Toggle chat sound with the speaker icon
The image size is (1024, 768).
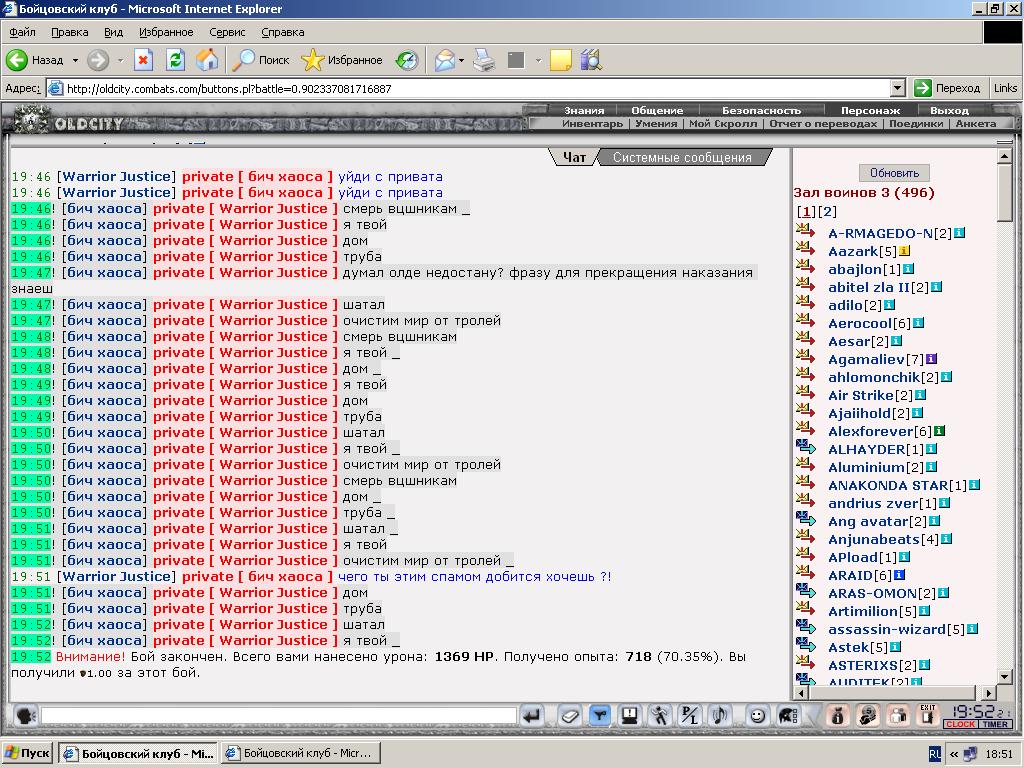pos(720,716)
